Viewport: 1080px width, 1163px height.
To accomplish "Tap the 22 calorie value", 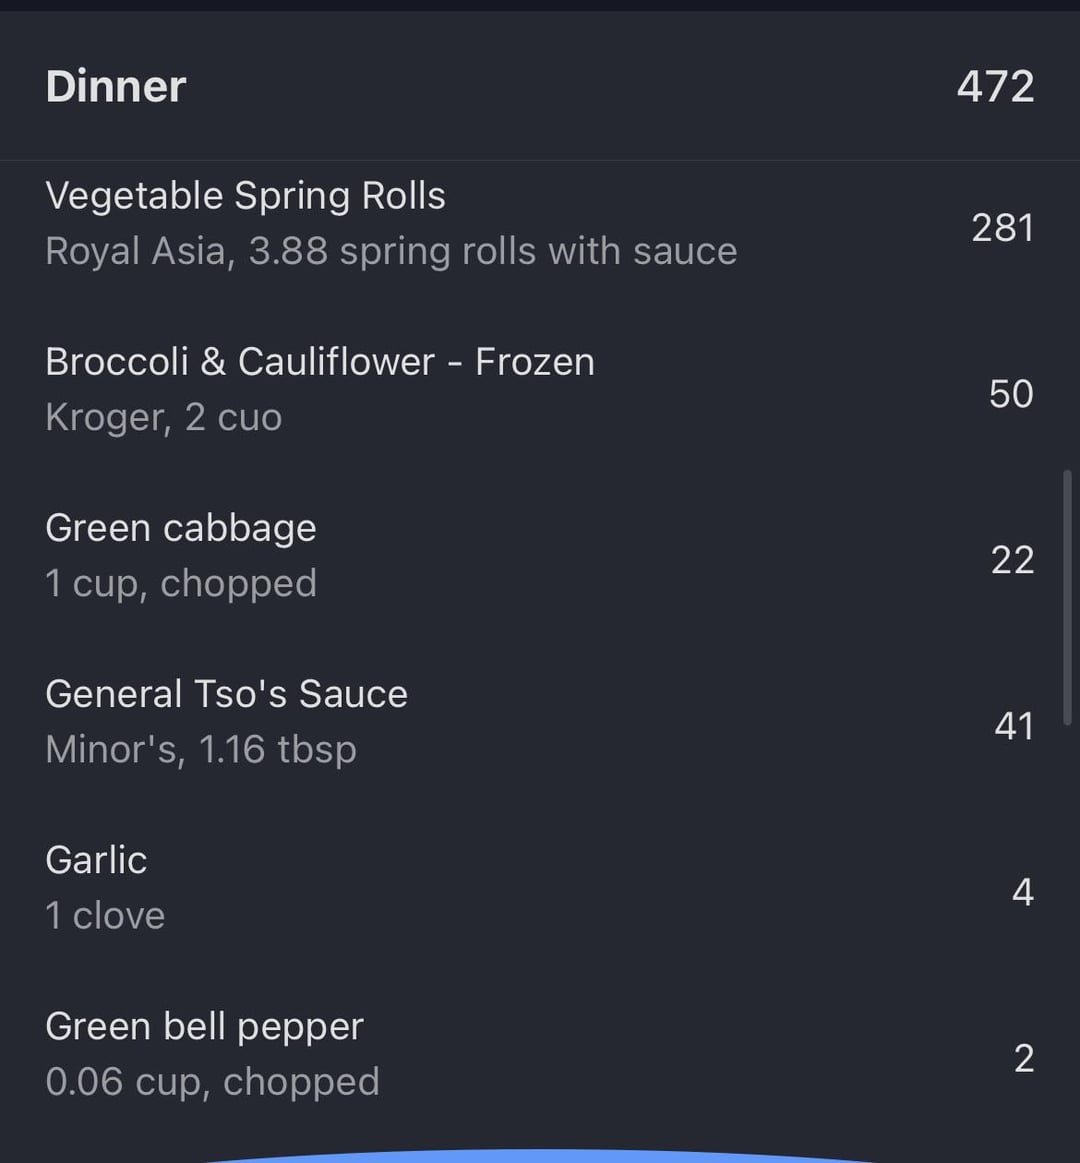I will click(x=1011, y=560).
